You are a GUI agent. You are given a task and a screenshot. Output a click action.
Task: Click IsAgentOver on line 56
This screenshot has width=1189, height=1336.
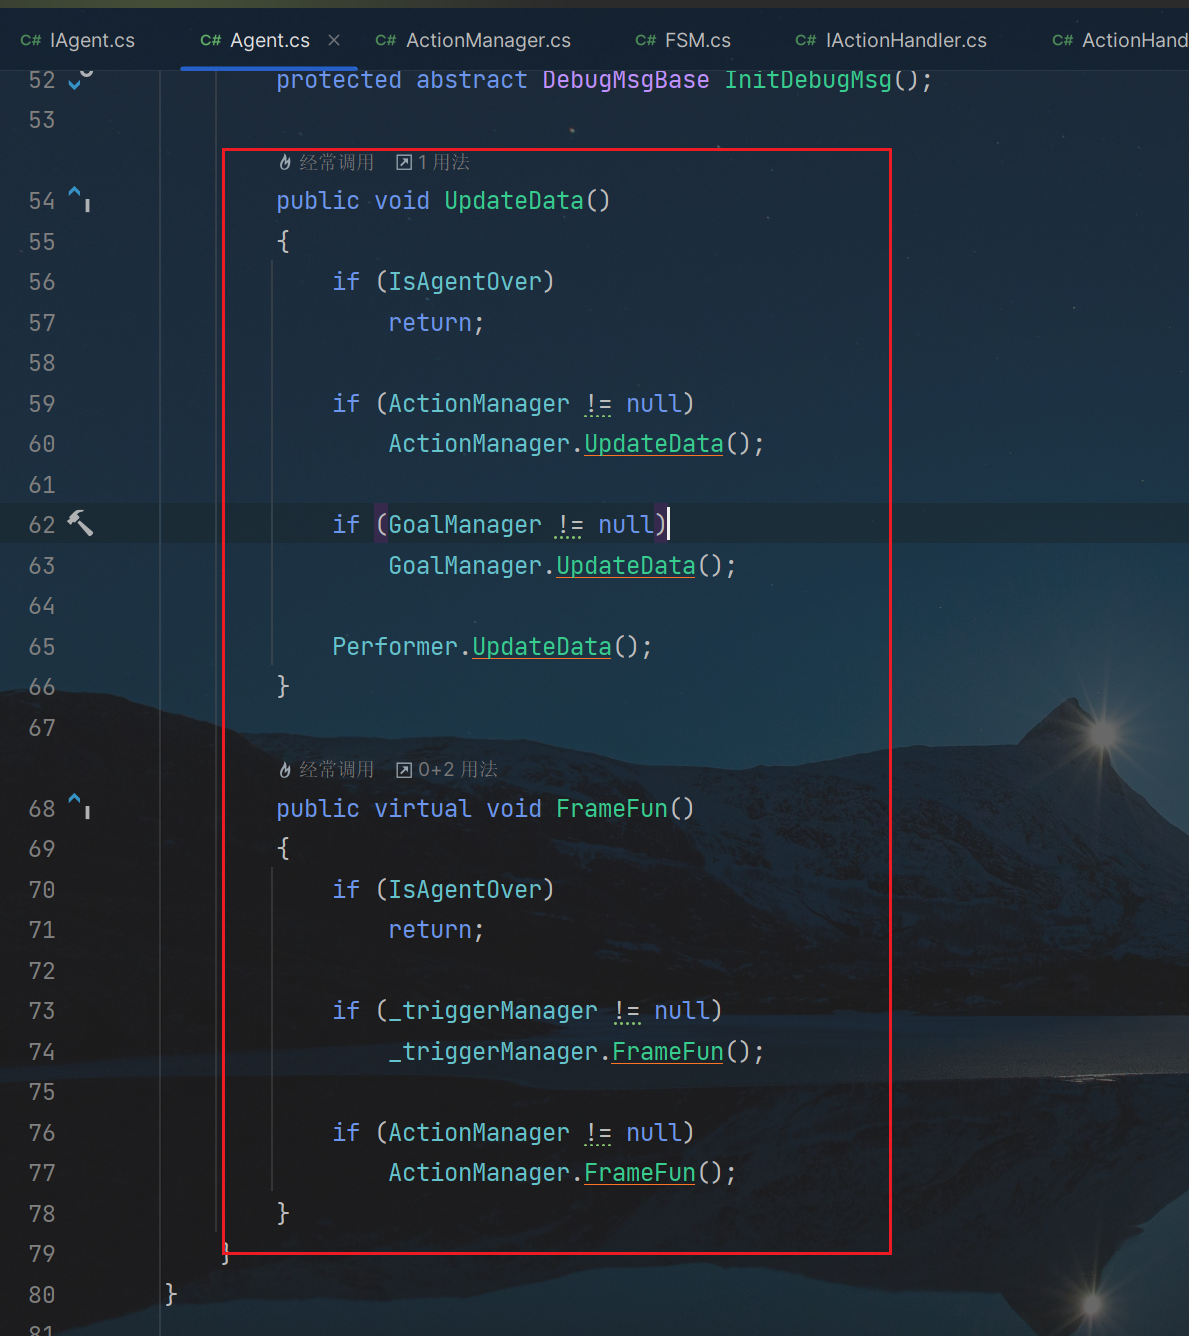click(x=465, y=282)
